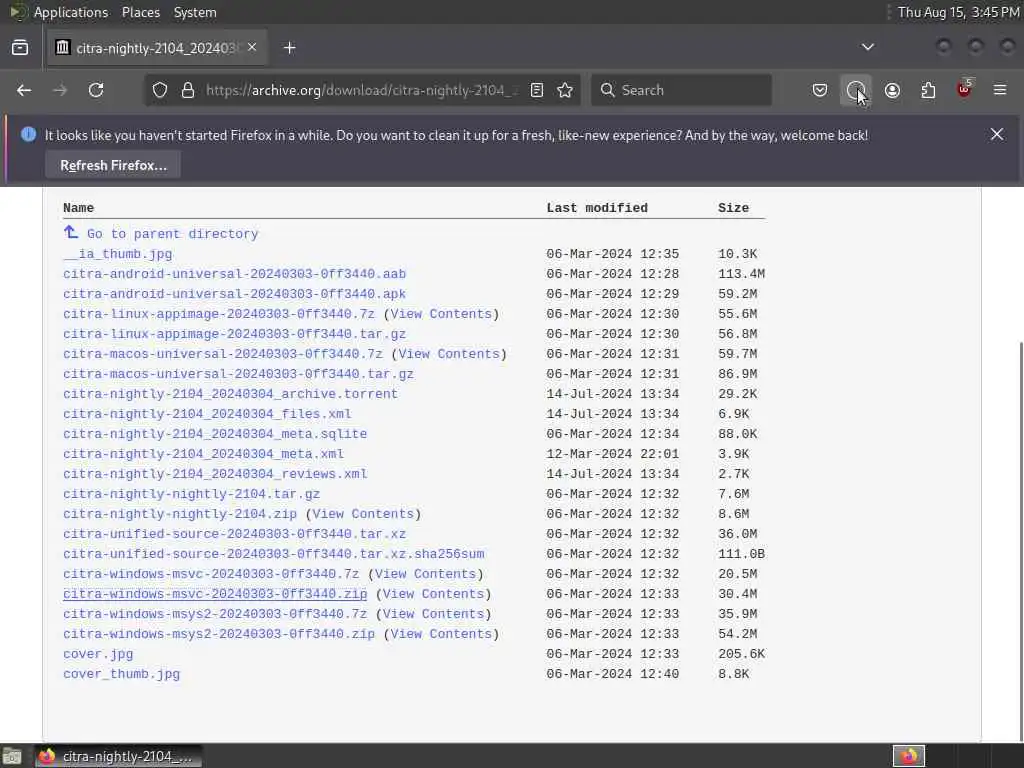The height and width of the screenshot is (768, 1024).
Task: Download citra-windows-msvc .zip file
Action: pos(215,594)
